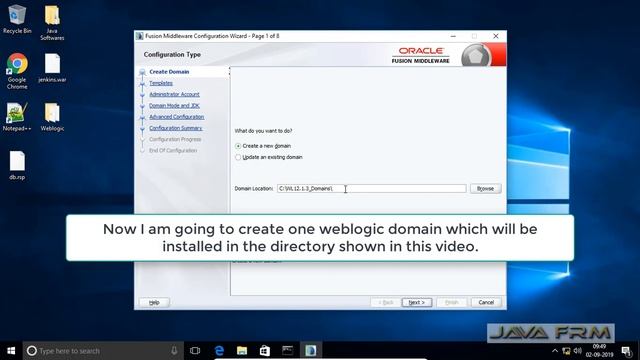Minimize the Configuration Wizard window
The height and width of the screenshot is (360, 640).
(453, 36)
